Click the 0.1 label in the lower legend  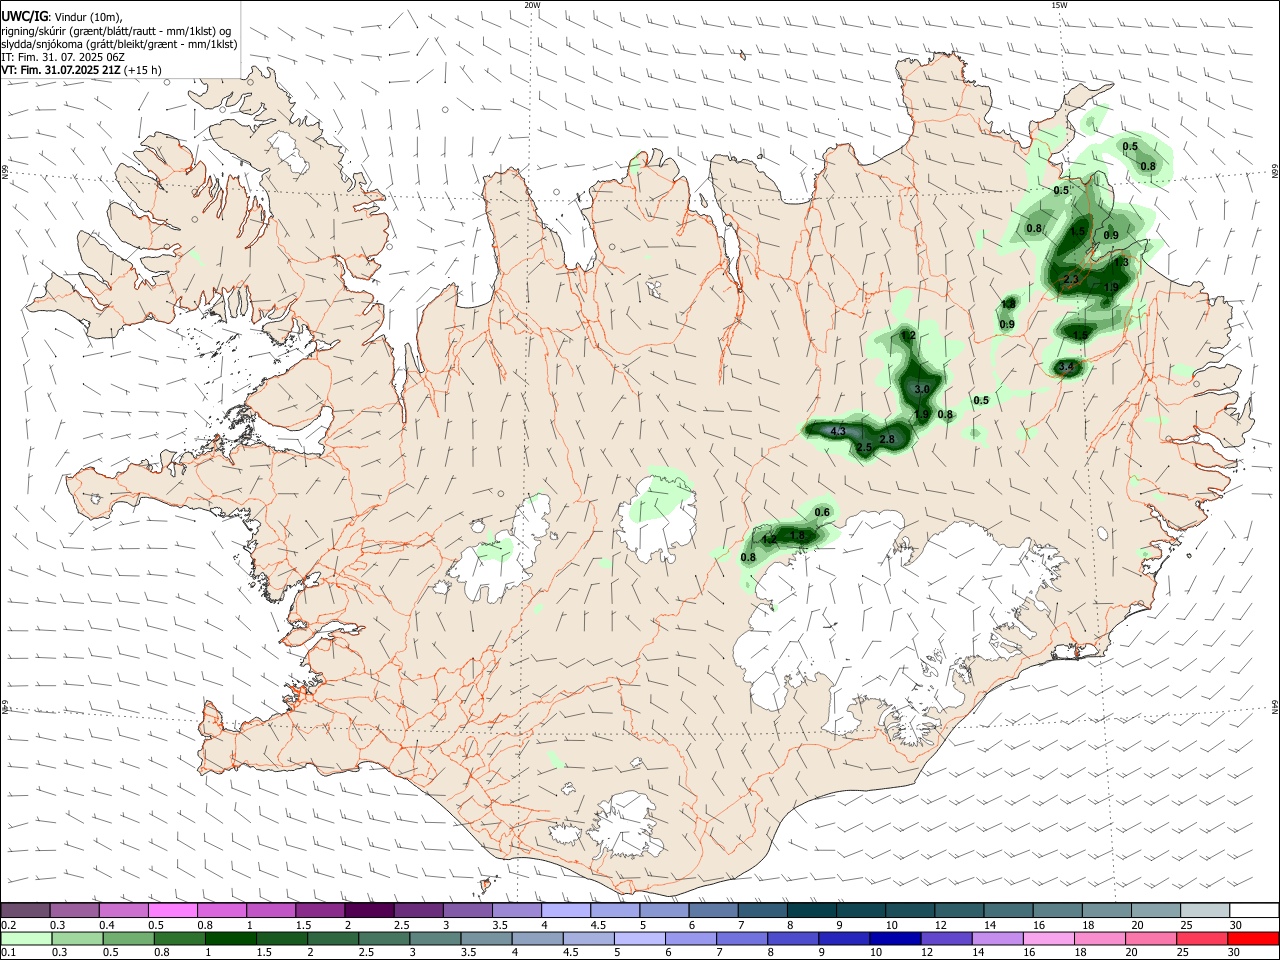point(8,953)
